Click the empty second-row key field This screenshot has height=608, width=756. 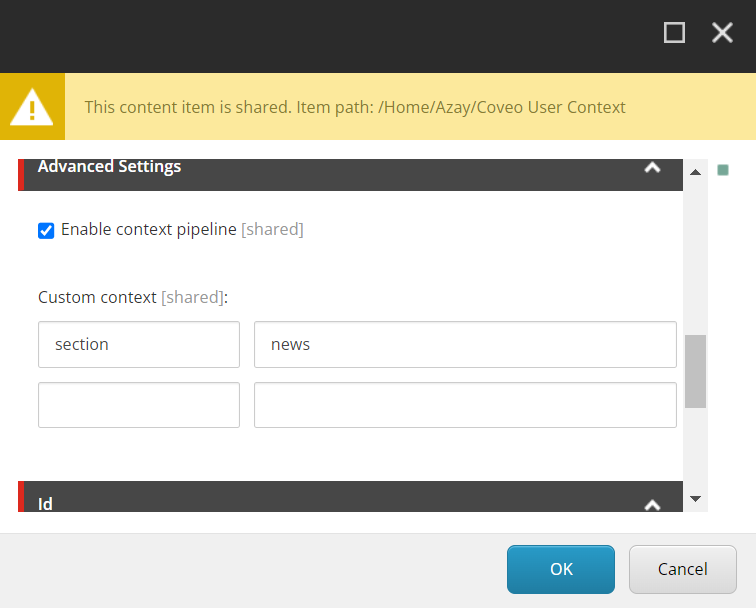coord(139,405)
